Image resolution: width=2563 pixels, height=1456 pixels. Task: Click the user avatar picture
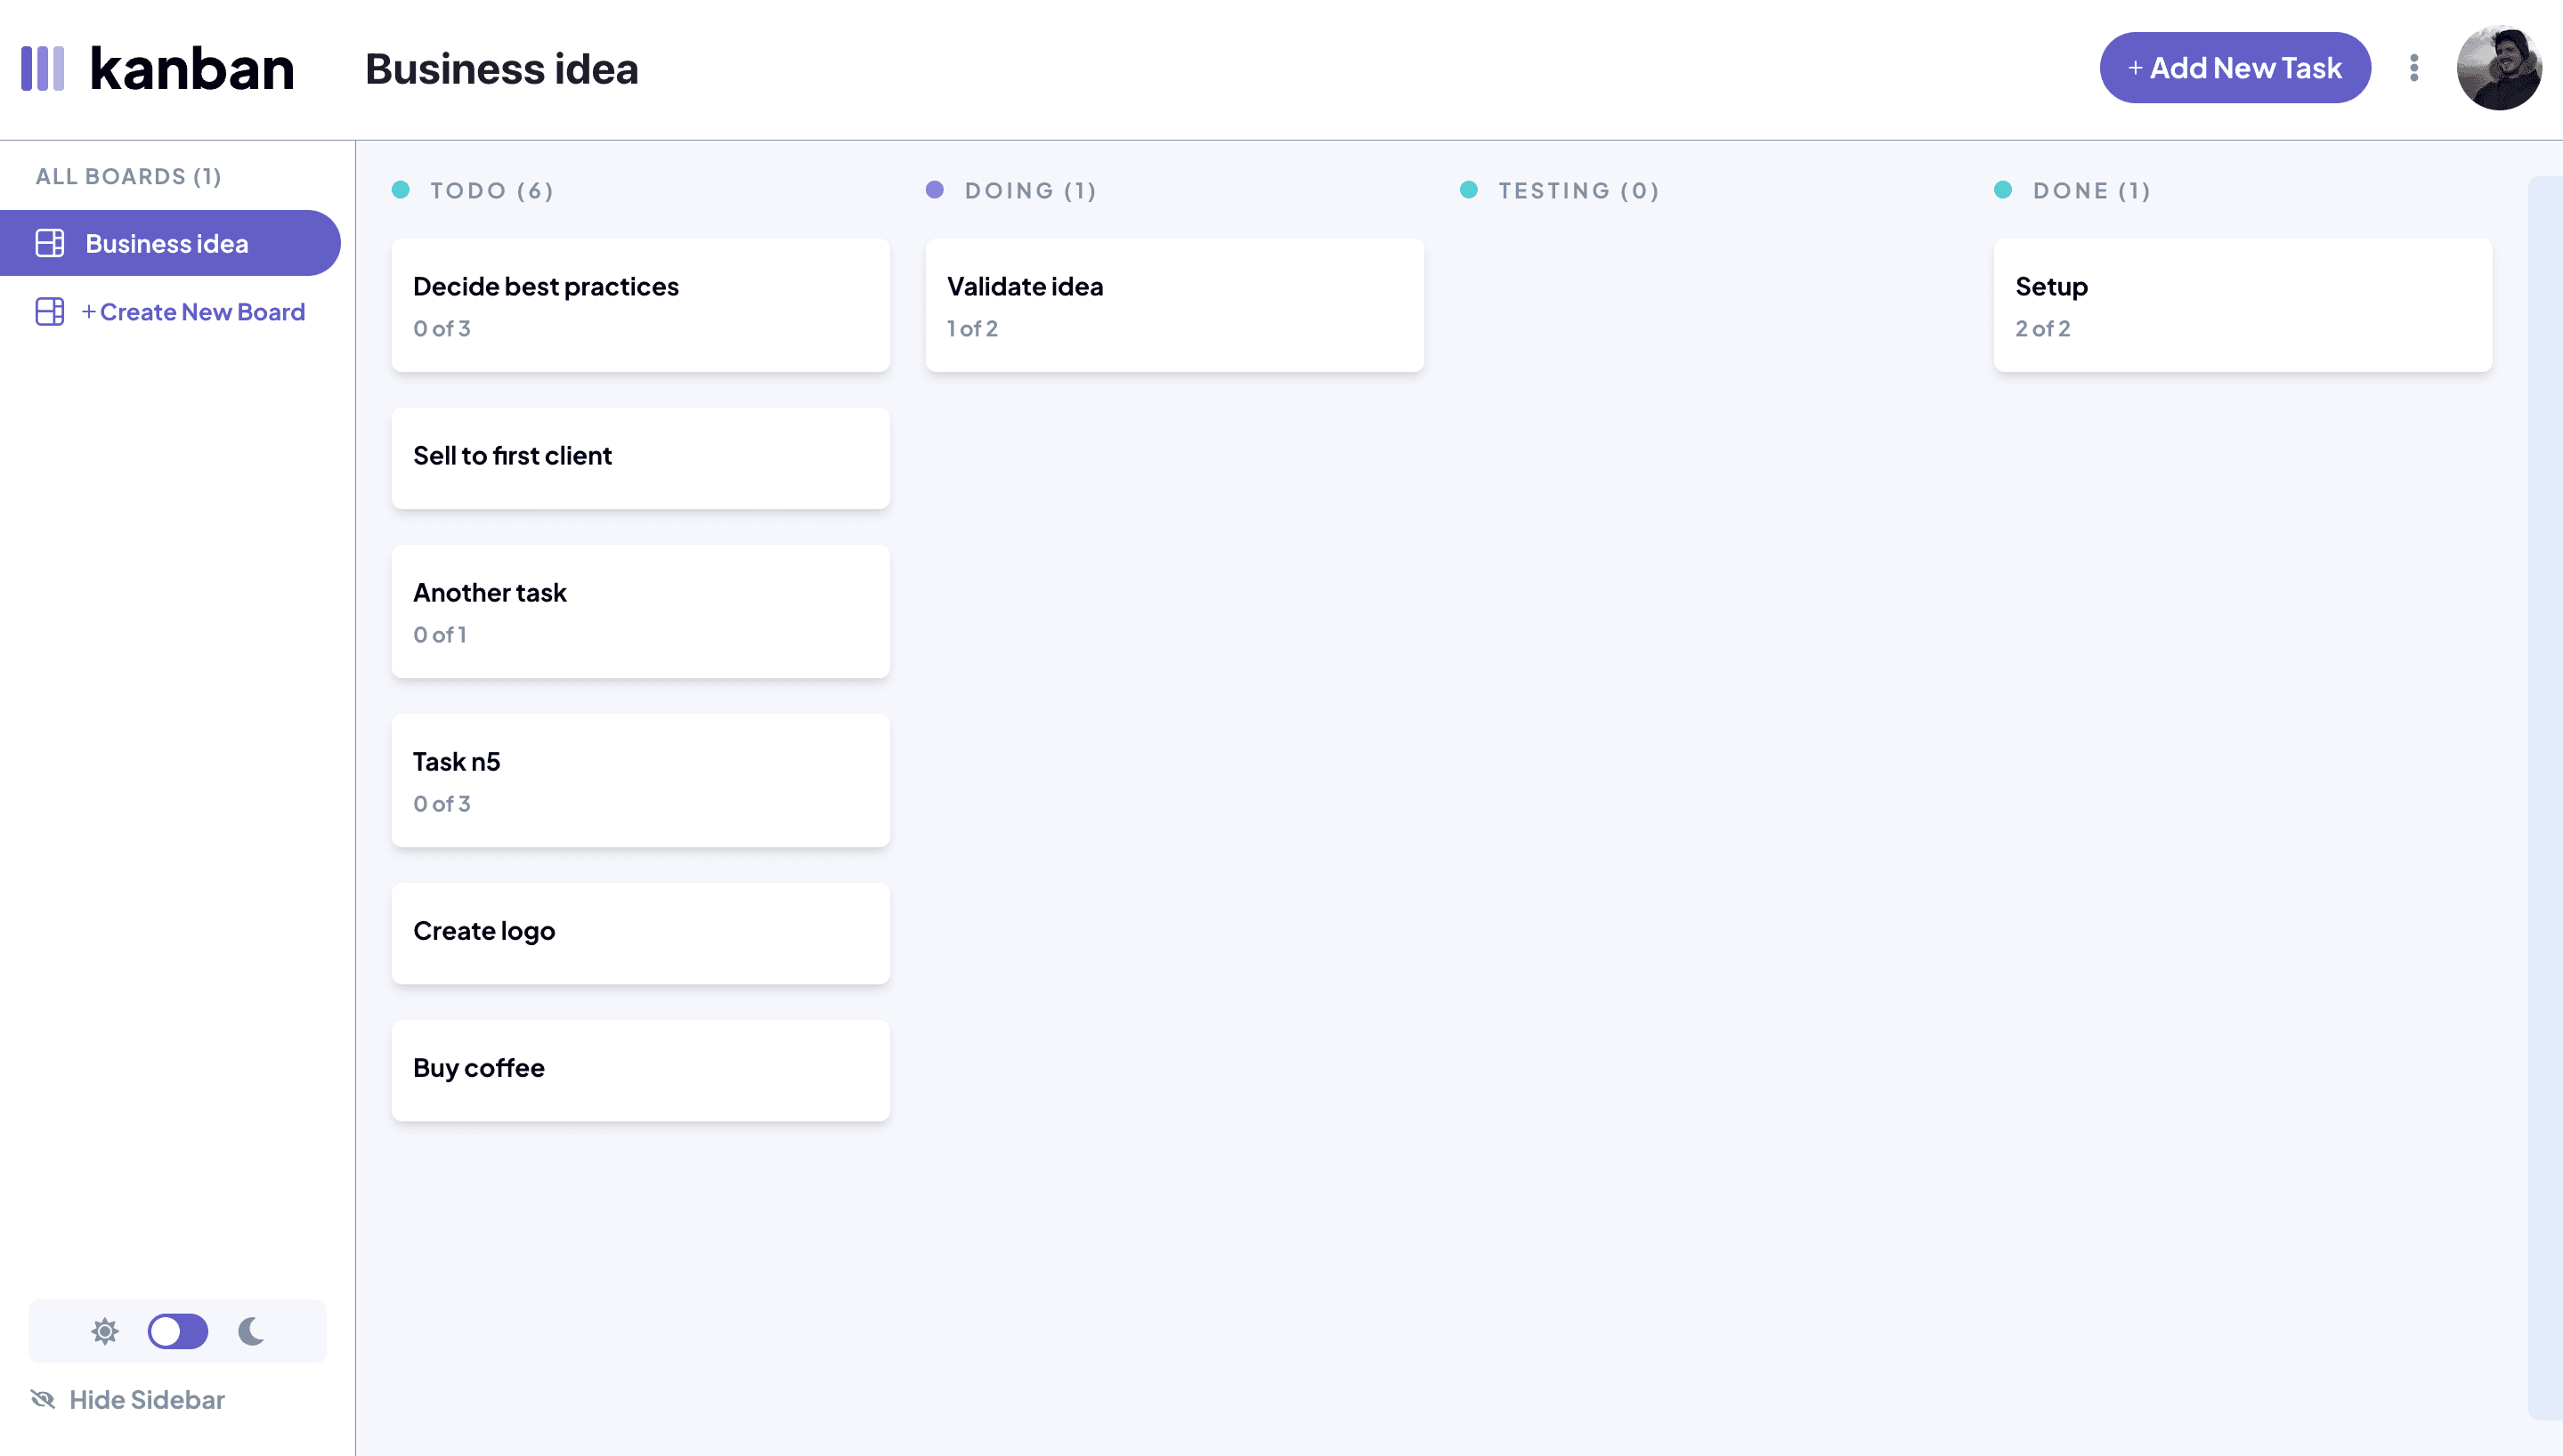(x=2498, y=67)
